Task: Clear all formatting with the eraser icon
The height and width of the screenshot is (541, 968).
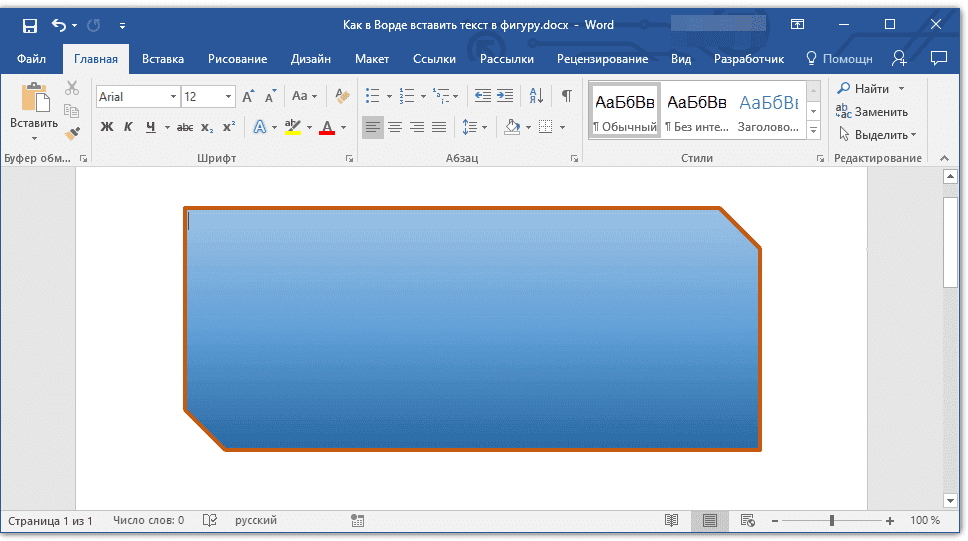Action: [x=343, y=97]
